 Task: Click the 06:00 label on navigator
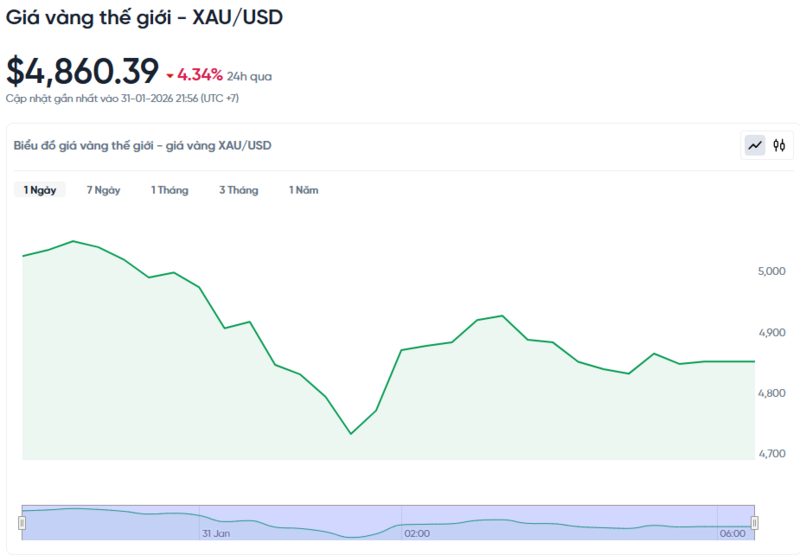click(732, 533)
